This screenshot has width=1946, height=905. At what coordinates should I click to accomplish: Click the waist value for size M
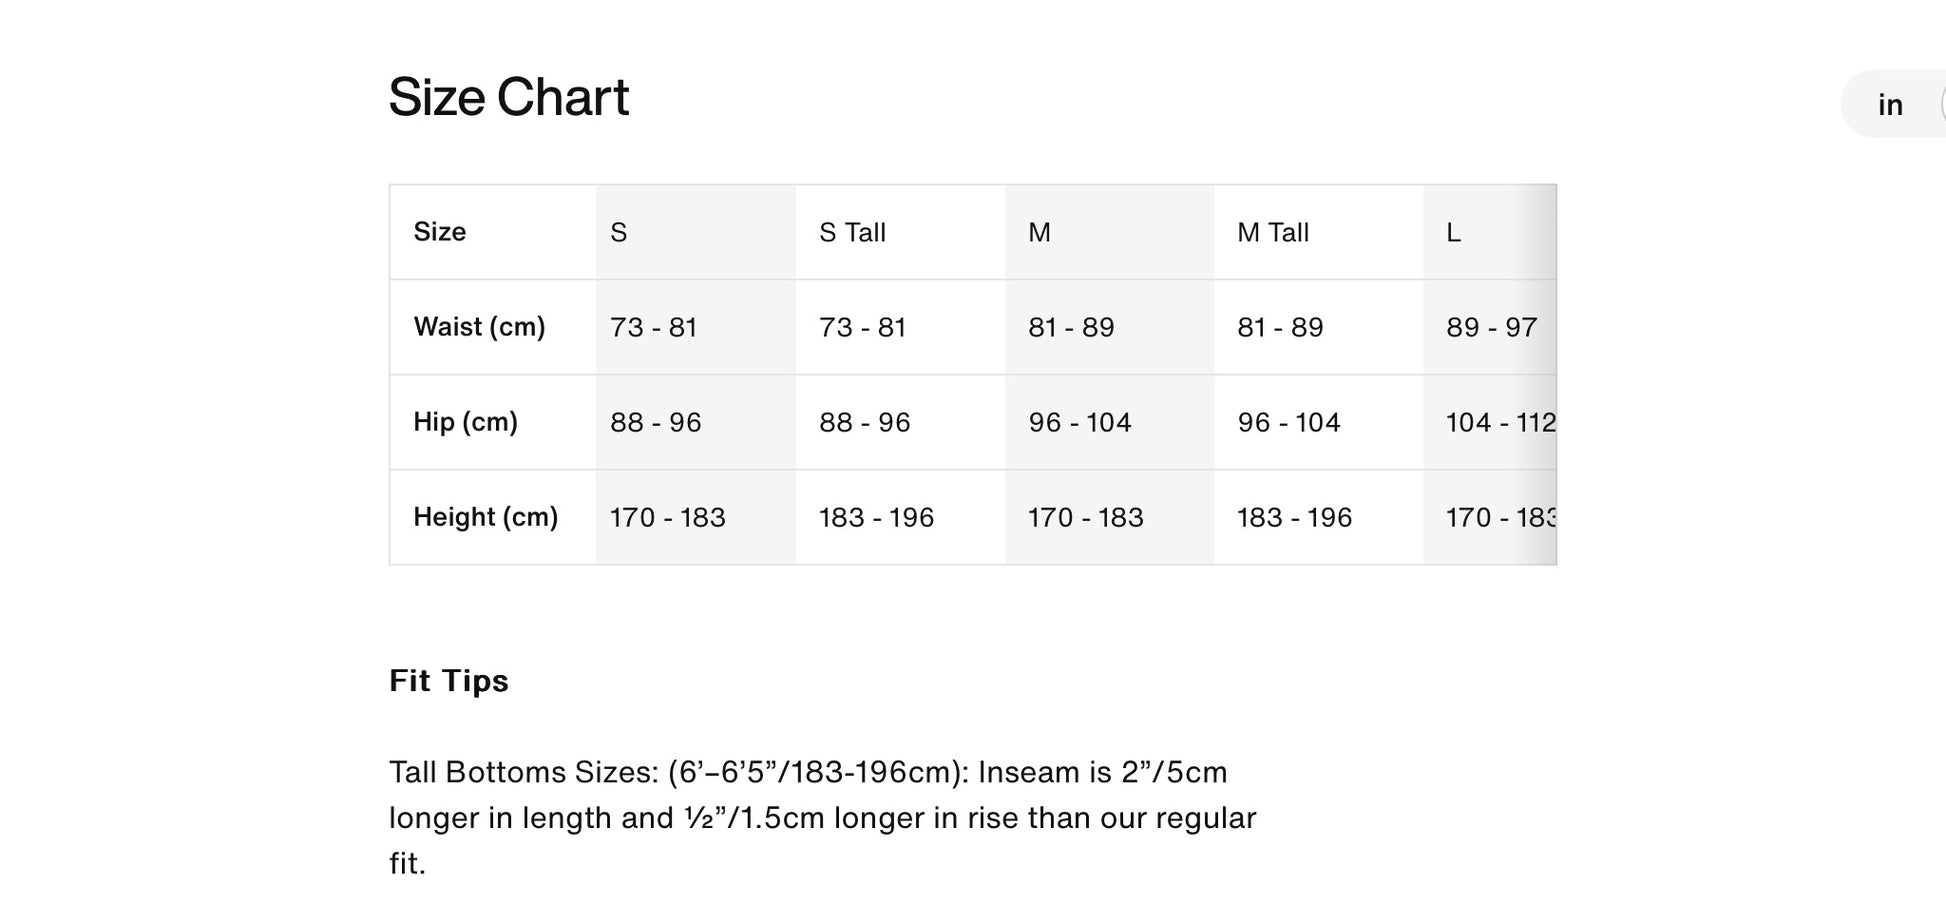pos(1071,328)
